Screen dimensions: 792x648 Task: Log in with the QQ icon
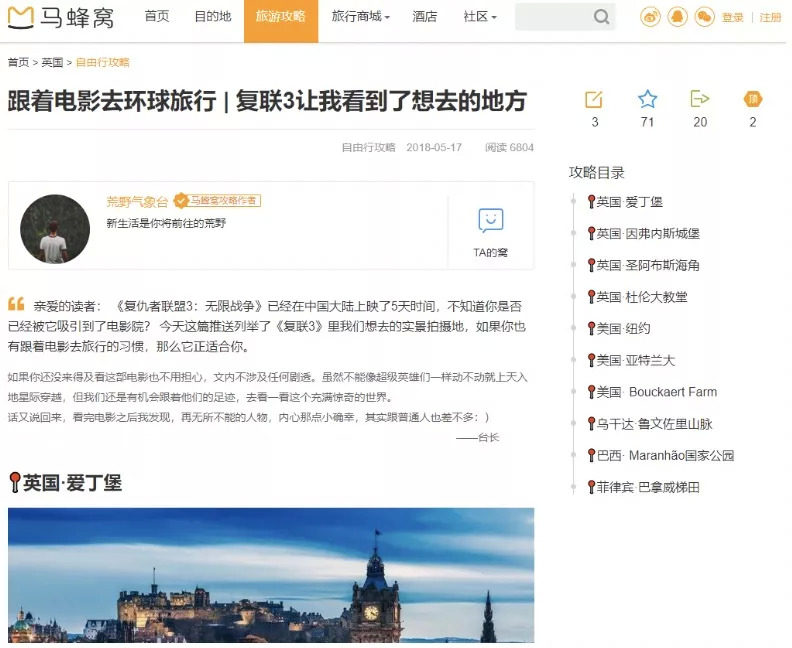(x=677, y=17)
